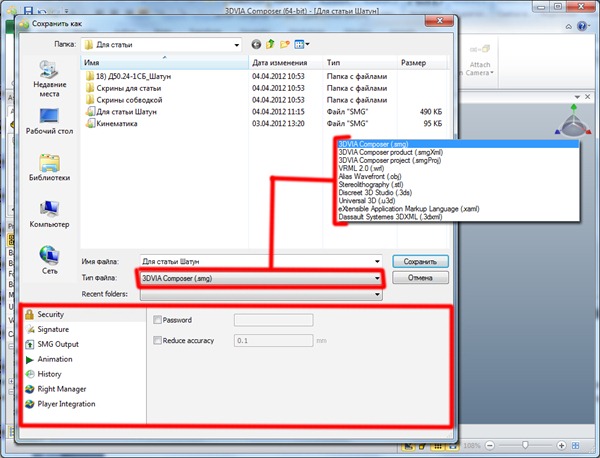Sort by the Тип column header

[x=360, y=62]
